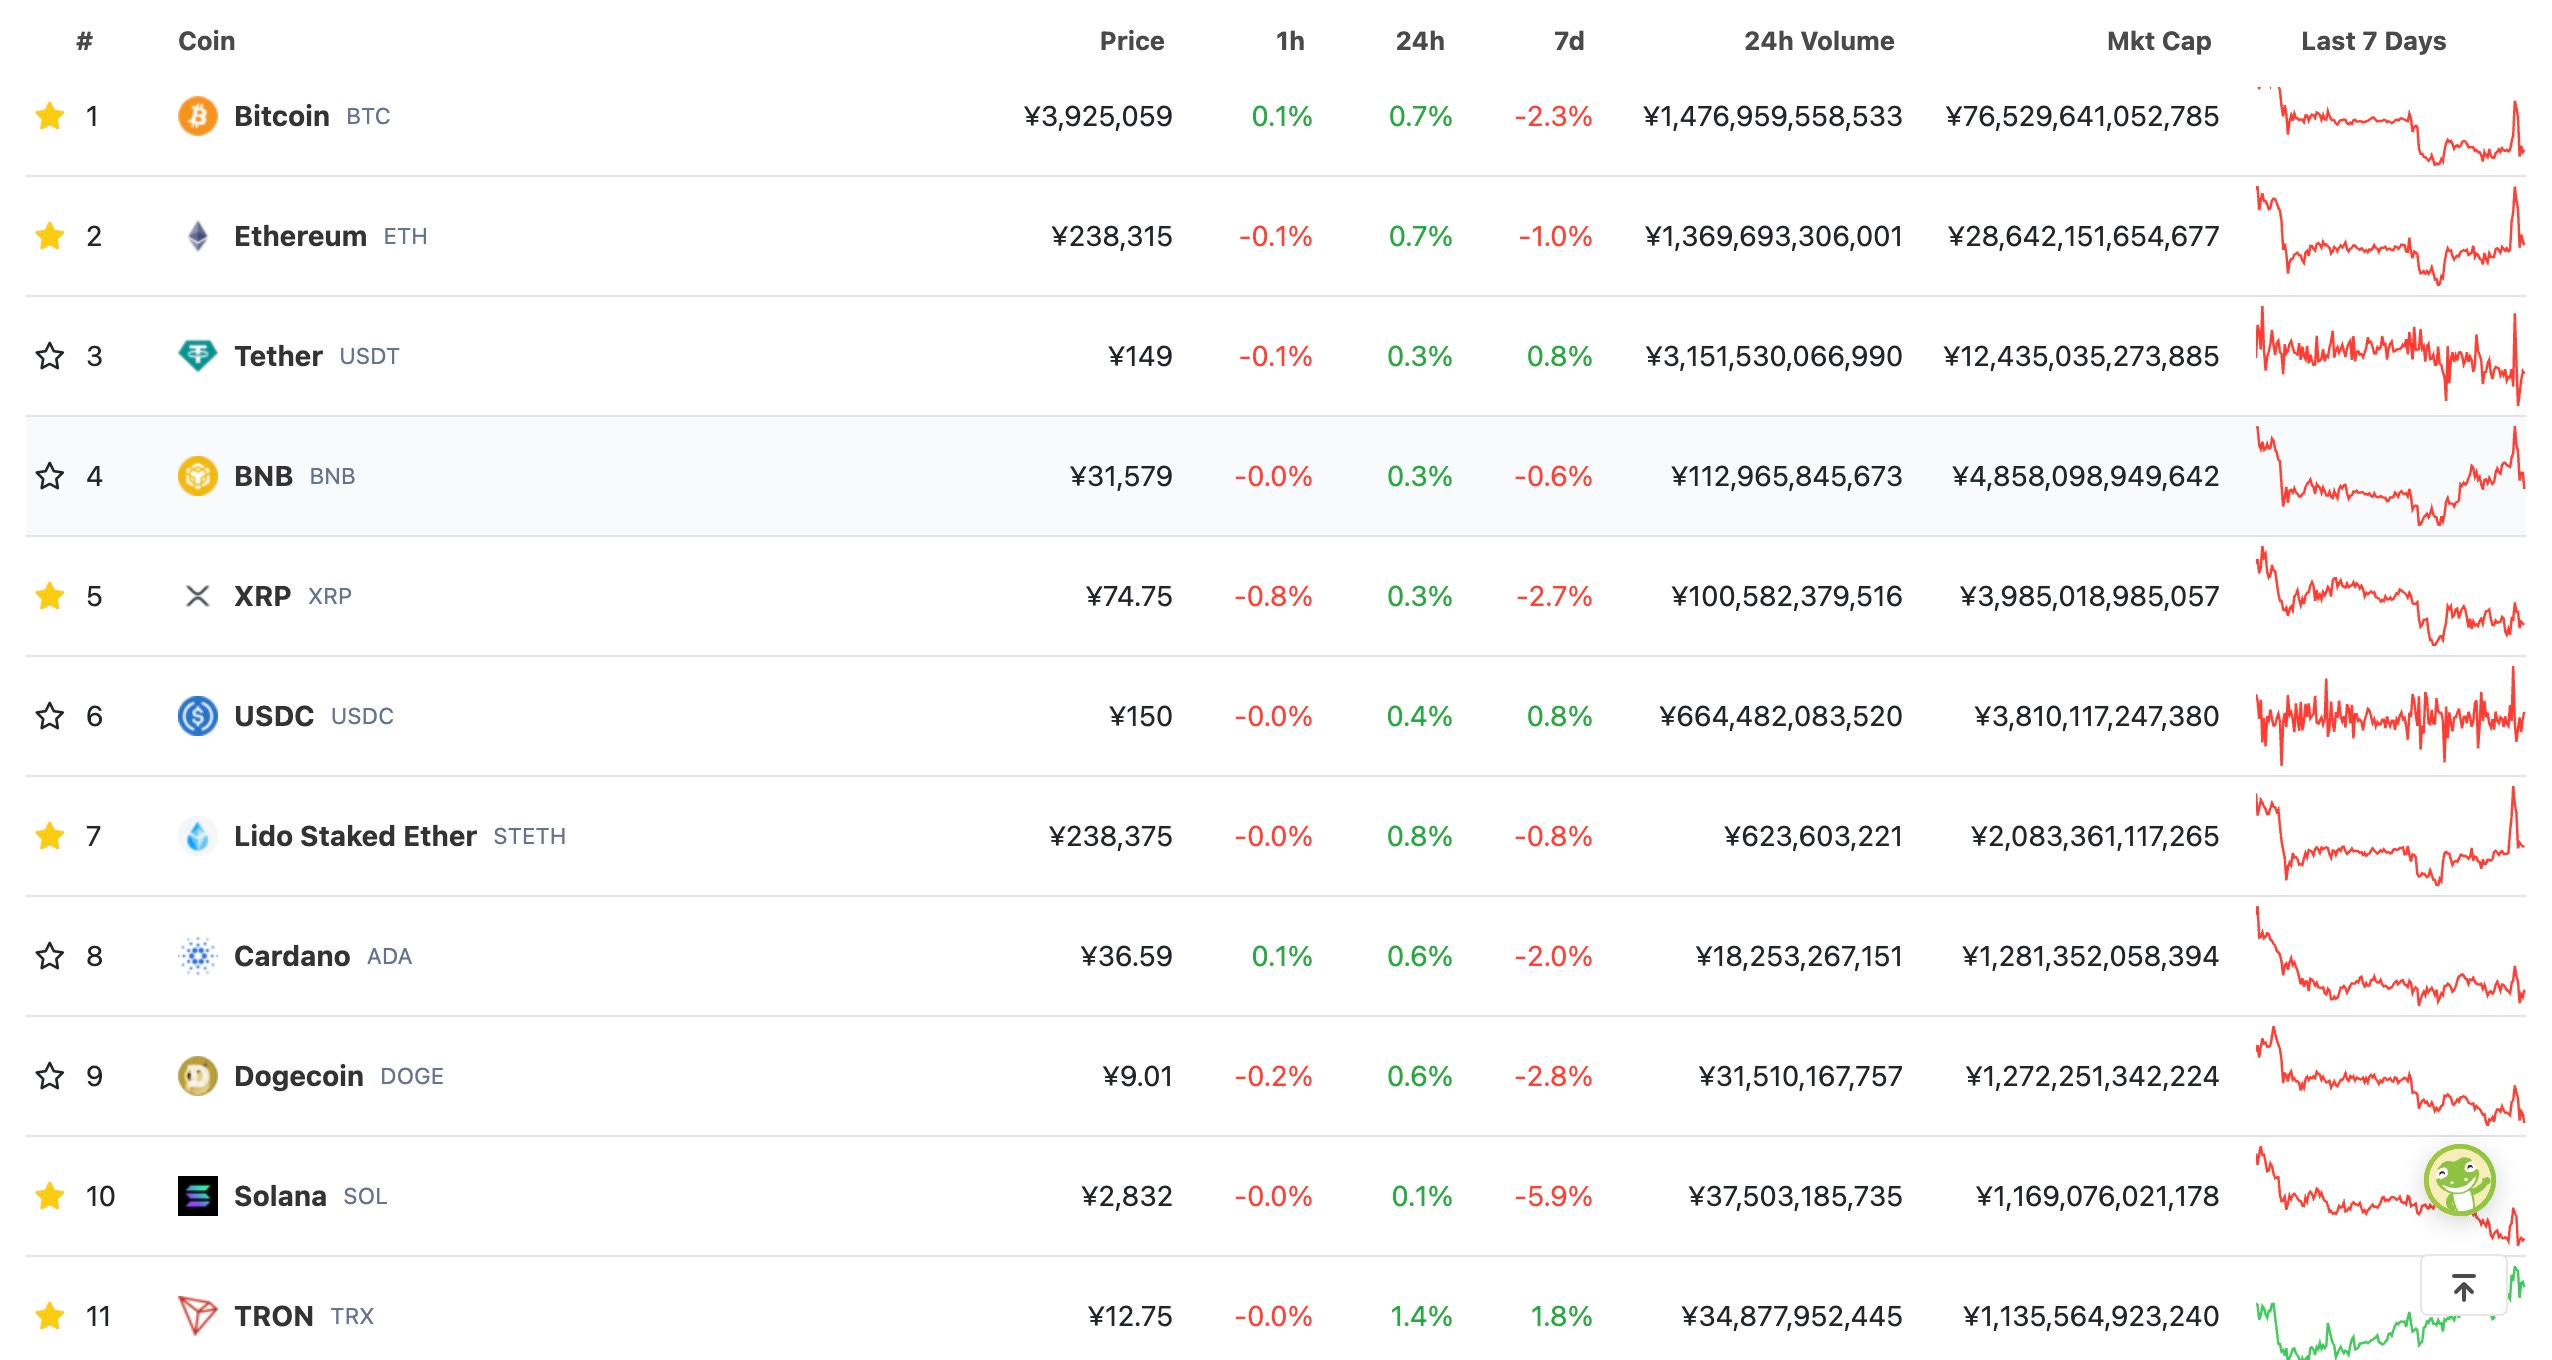
Task: Toggle favorite star for Ethereum
Action: pos(50,236)
